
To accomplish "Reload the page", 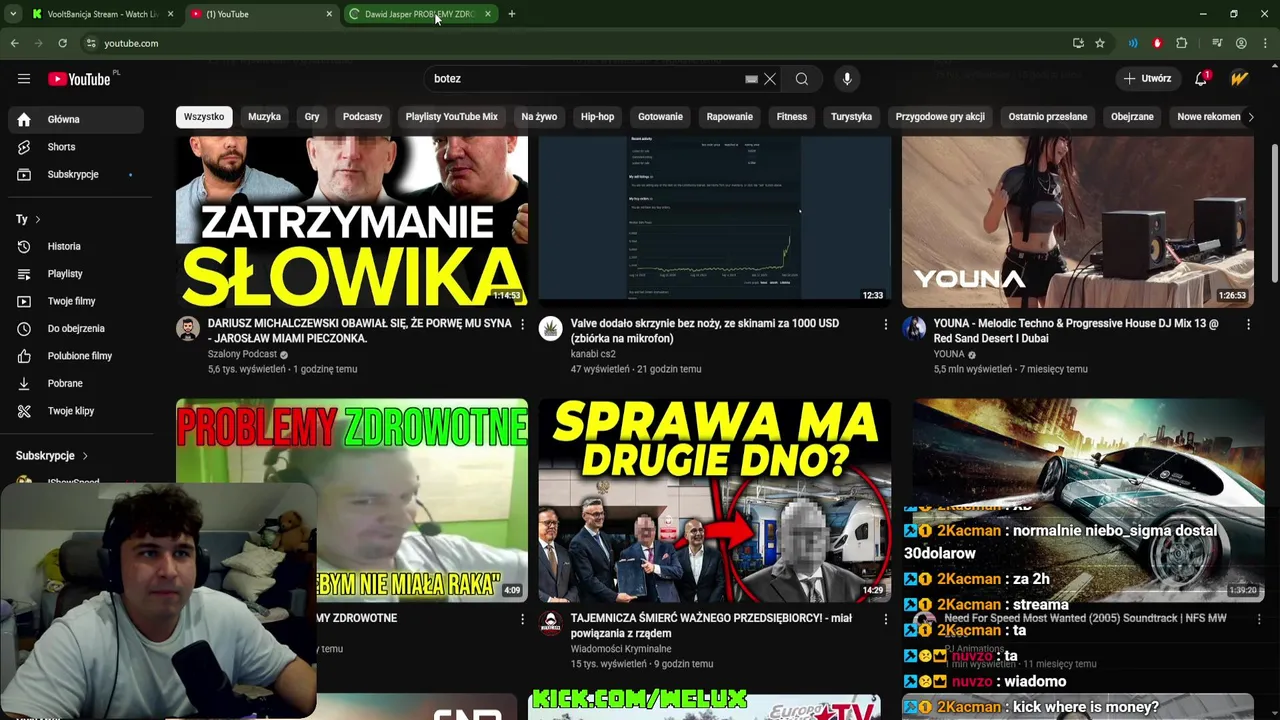I will (x=62, y=43).
